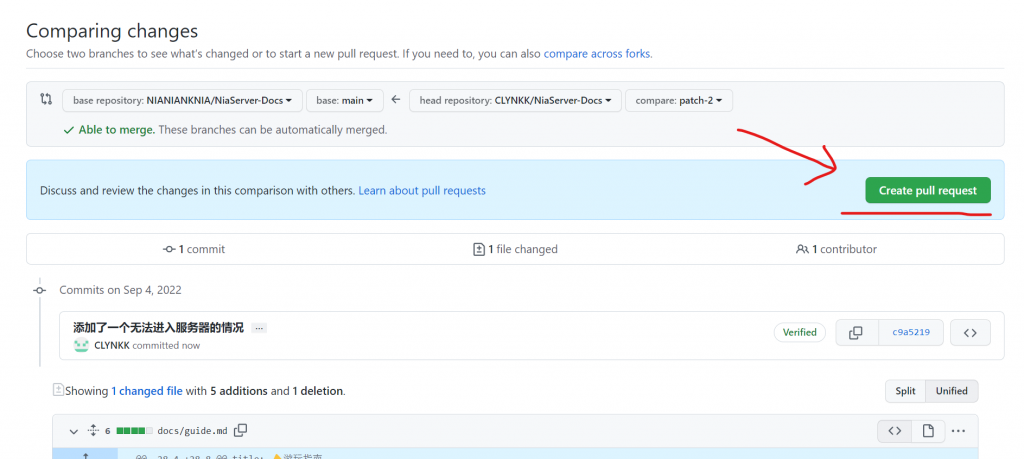Click the 'Commits on Sep 4, 2022' text
1024x459 pixels.
coord(120,290)
